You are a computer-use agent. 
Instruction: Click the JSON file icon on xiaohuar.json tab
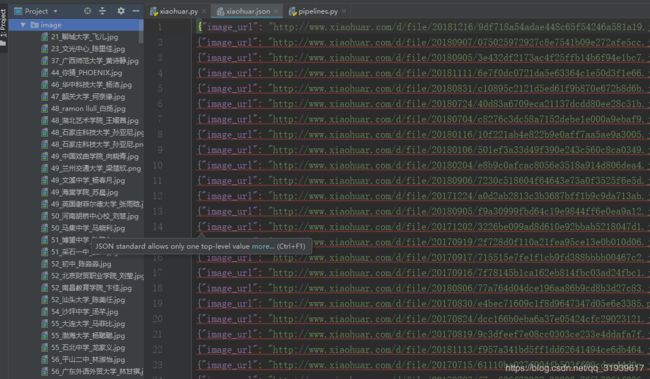point(220,12)
